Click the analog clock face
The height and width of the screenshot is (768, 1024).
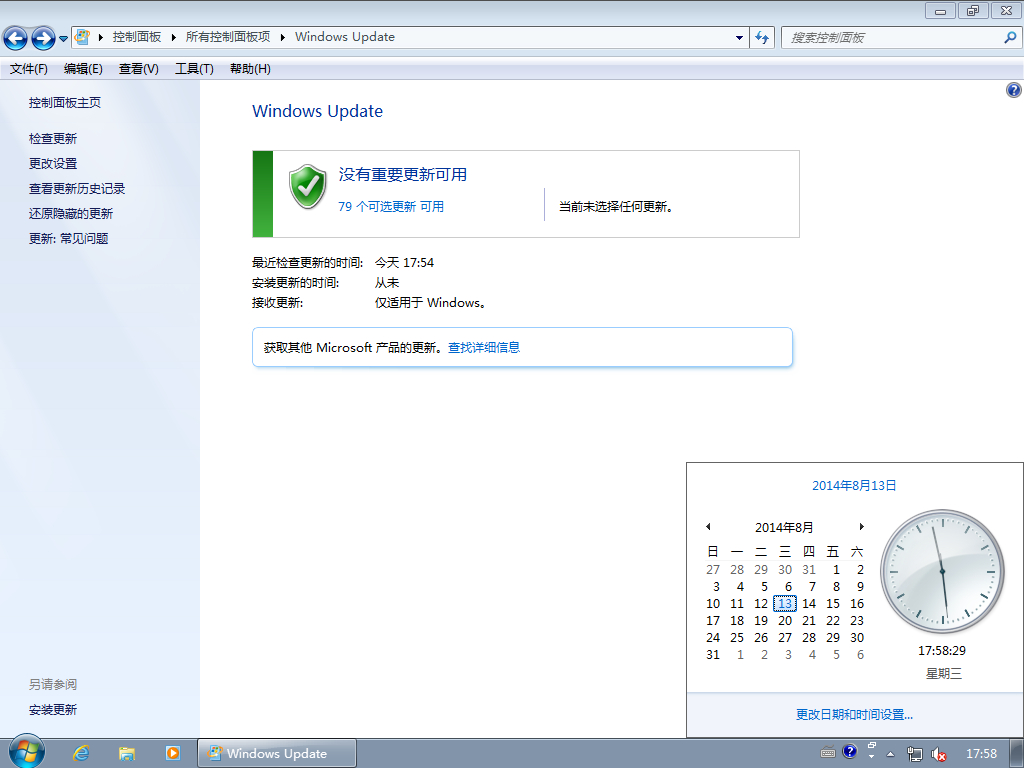pyautogui.click(x=942, y=571)
